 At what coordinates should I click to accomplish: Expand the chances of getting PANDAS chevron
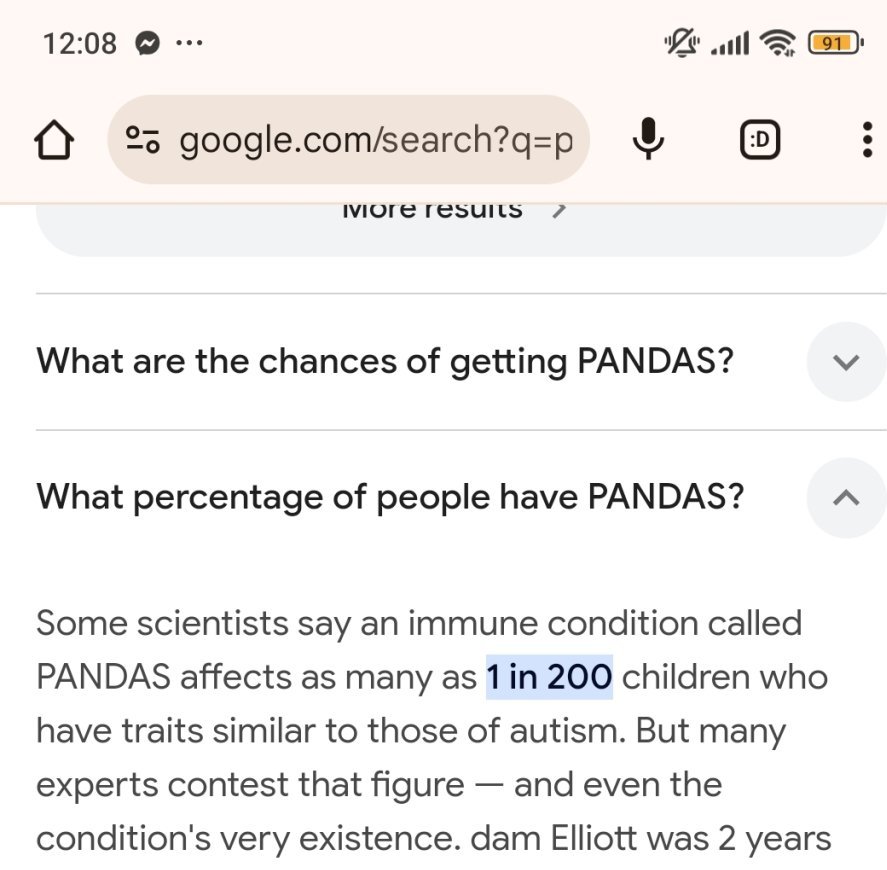[x=846, y=362]
